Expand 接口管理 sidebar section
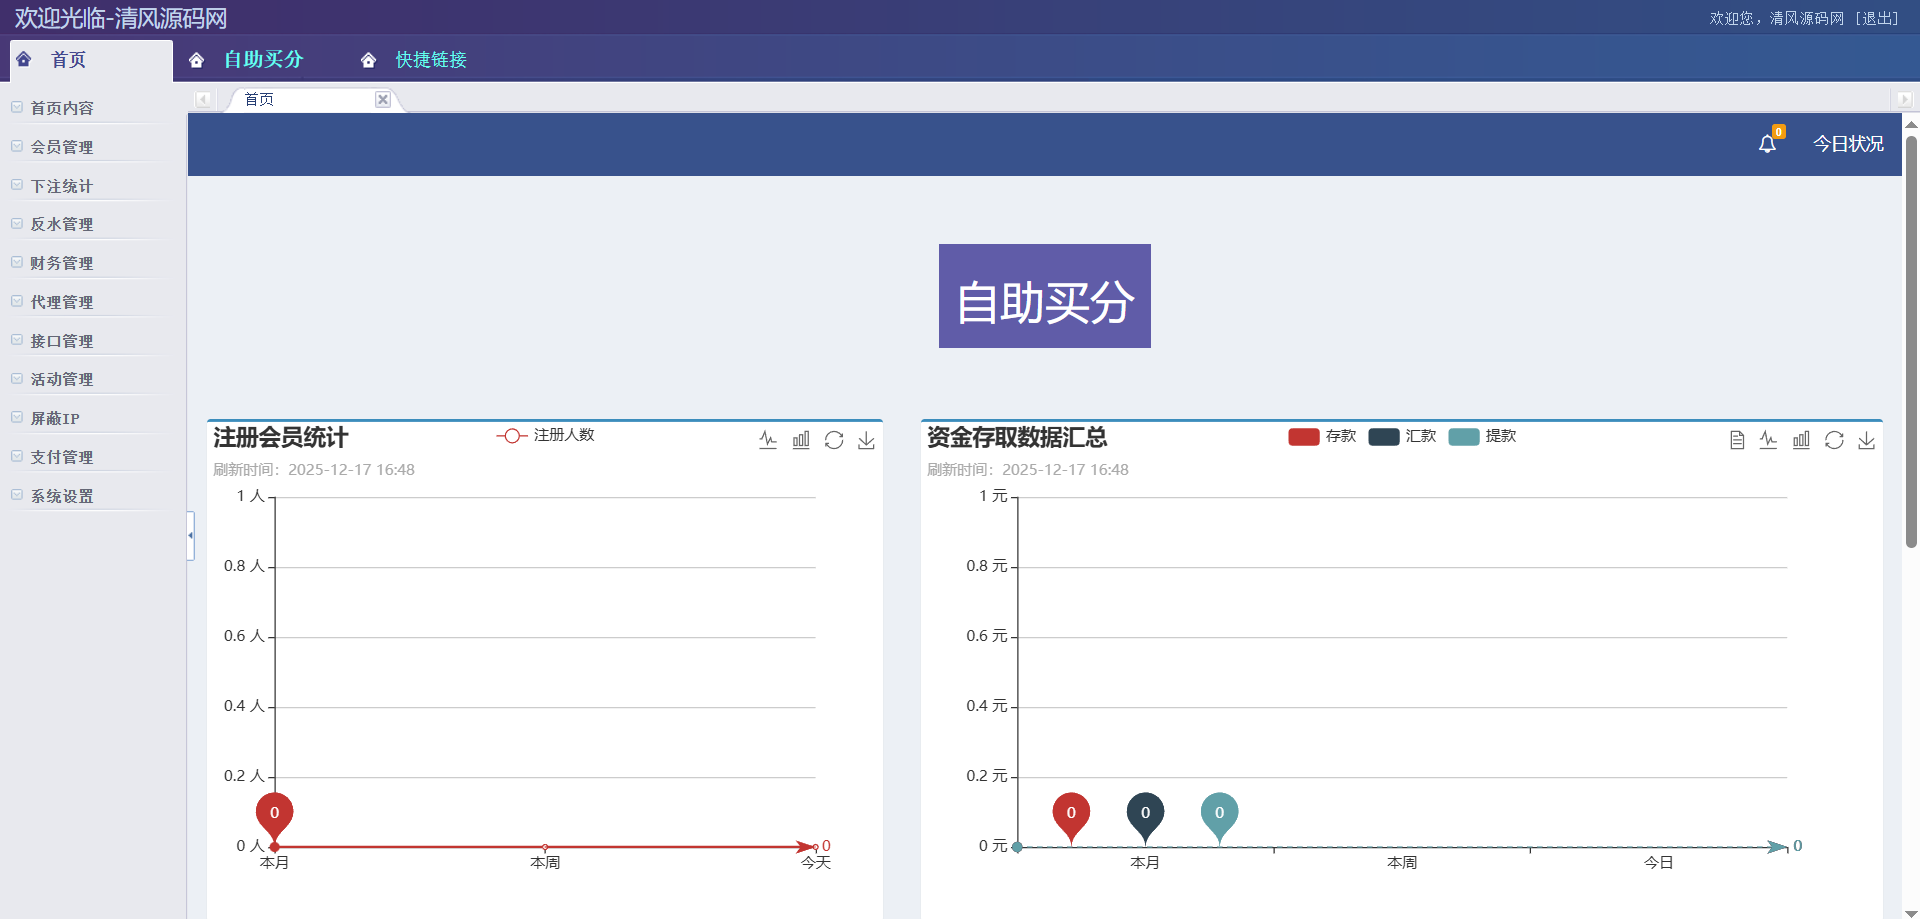Screen dimensions: 1920x919 pos(62,341)
